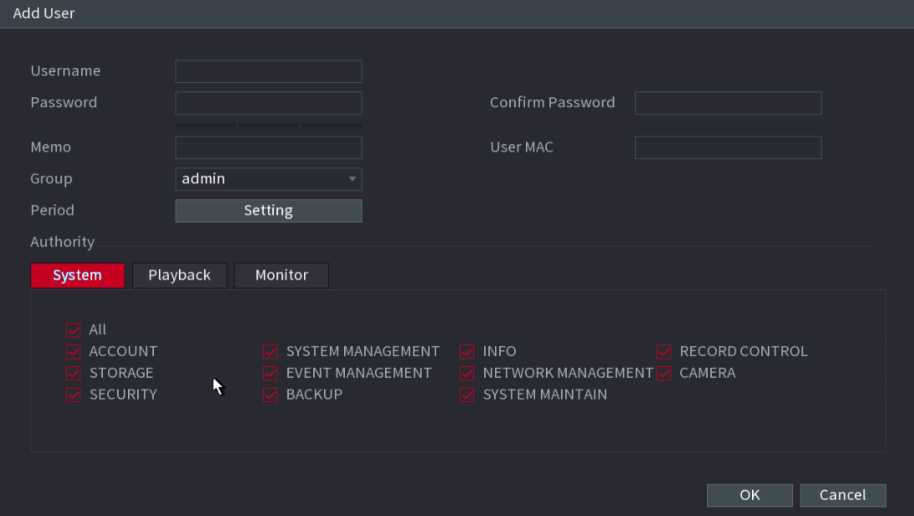The height and width of the screenshot is (516, 914).
Task: Toggle the CAMERA permission checkbox
Action: [x=664, y=373]
